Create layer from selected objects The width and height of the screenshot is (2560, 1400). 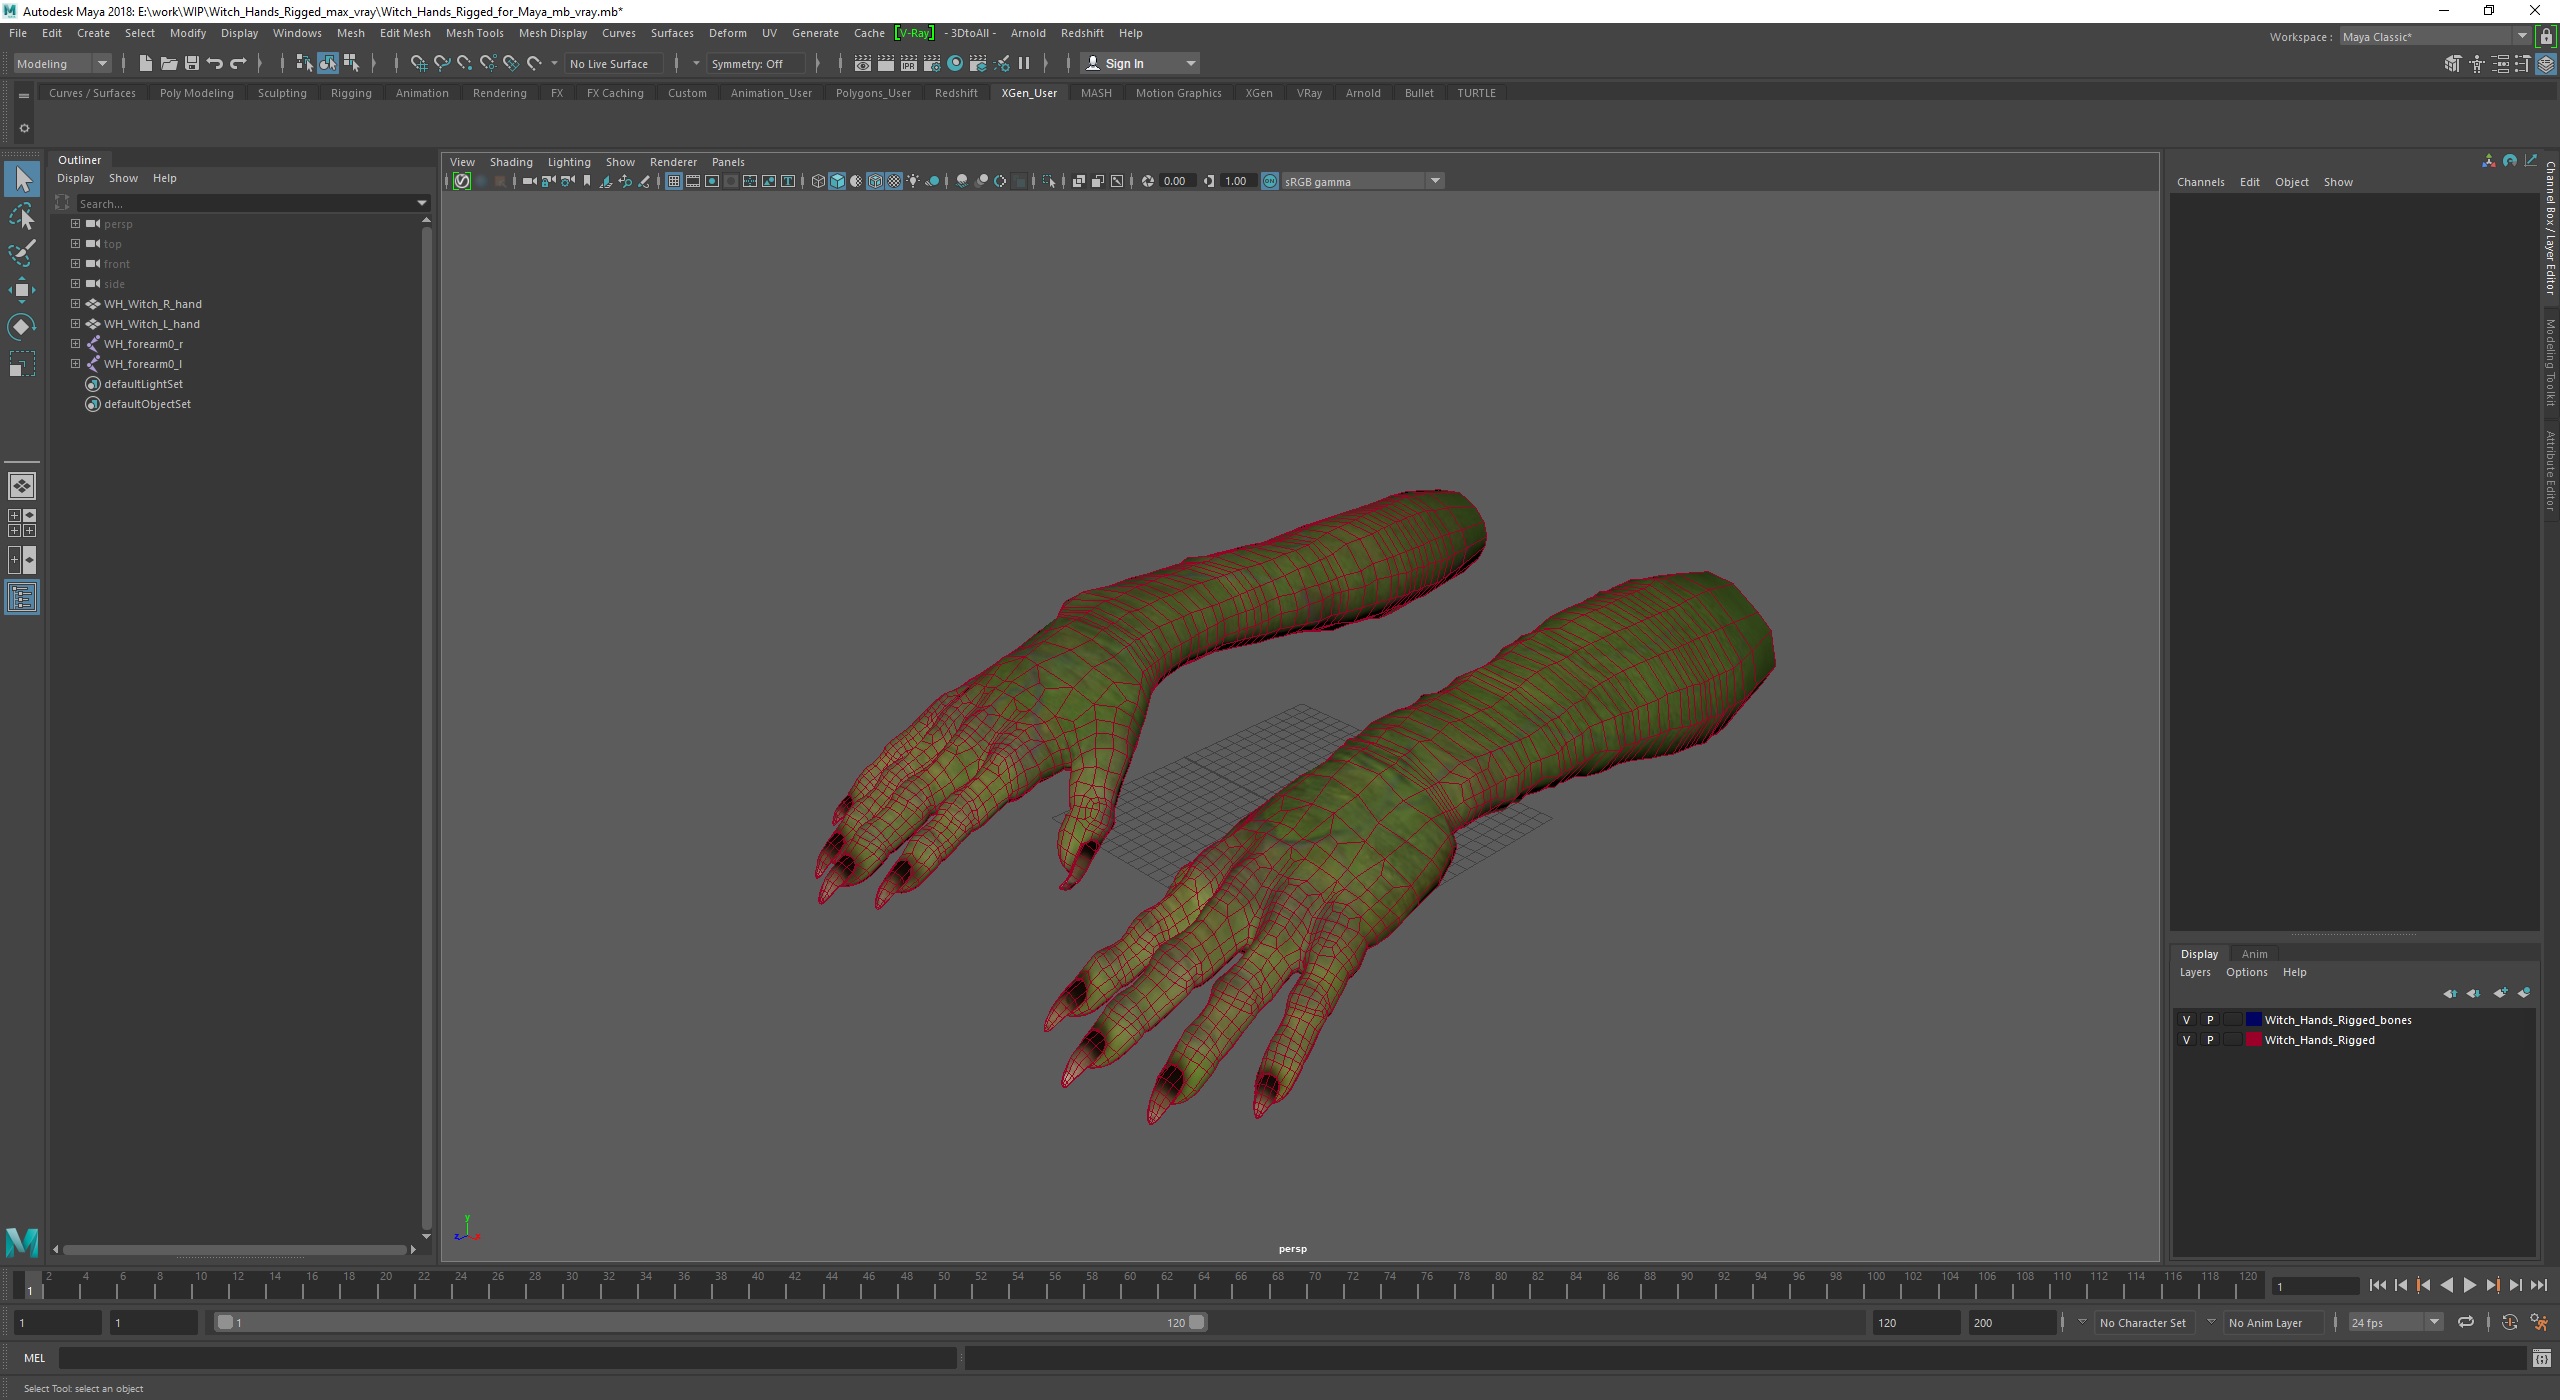(2524, 993)
